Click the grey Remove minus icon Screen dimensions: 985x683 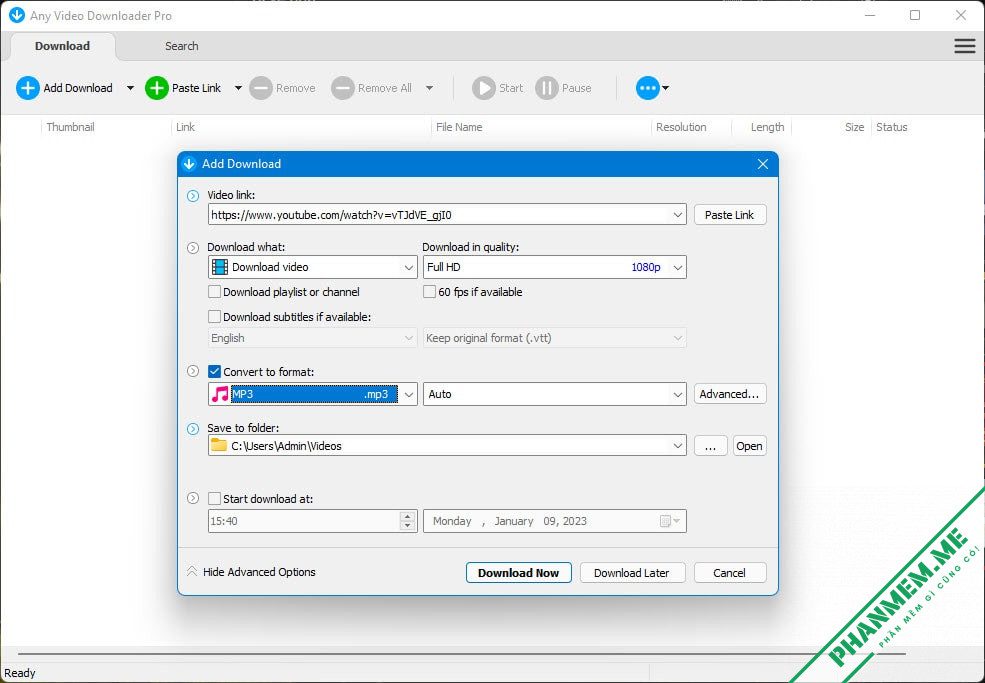tap(261, 88)
